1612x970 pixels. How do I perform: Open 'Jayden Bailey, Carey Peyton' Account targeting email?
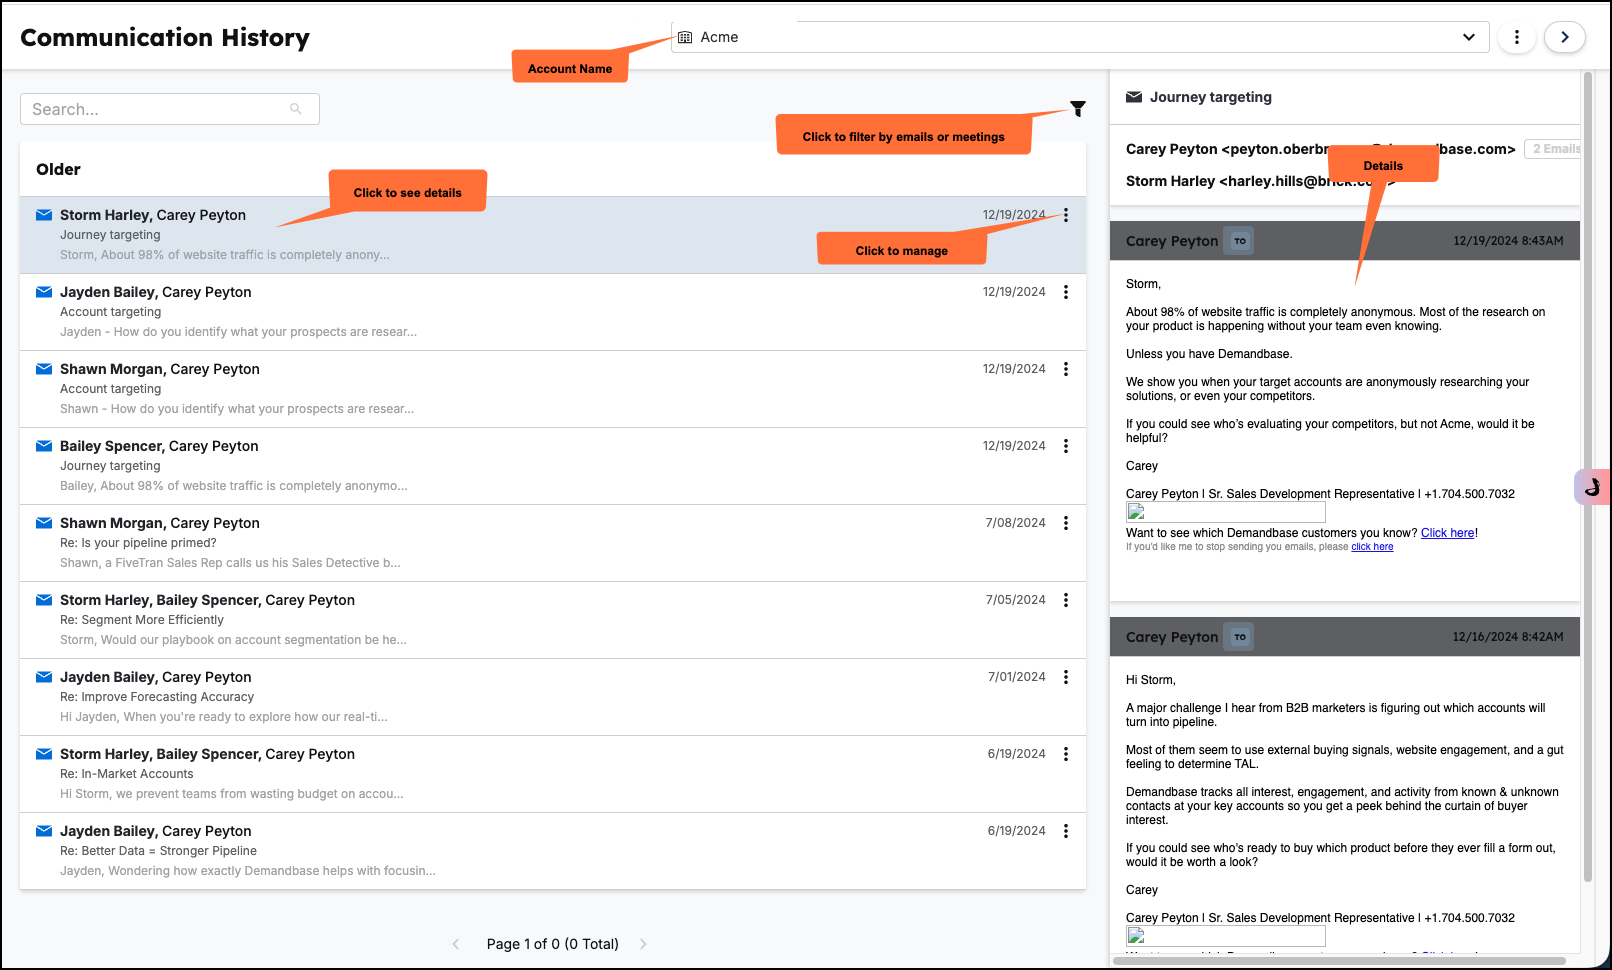[x=553, y=312]
